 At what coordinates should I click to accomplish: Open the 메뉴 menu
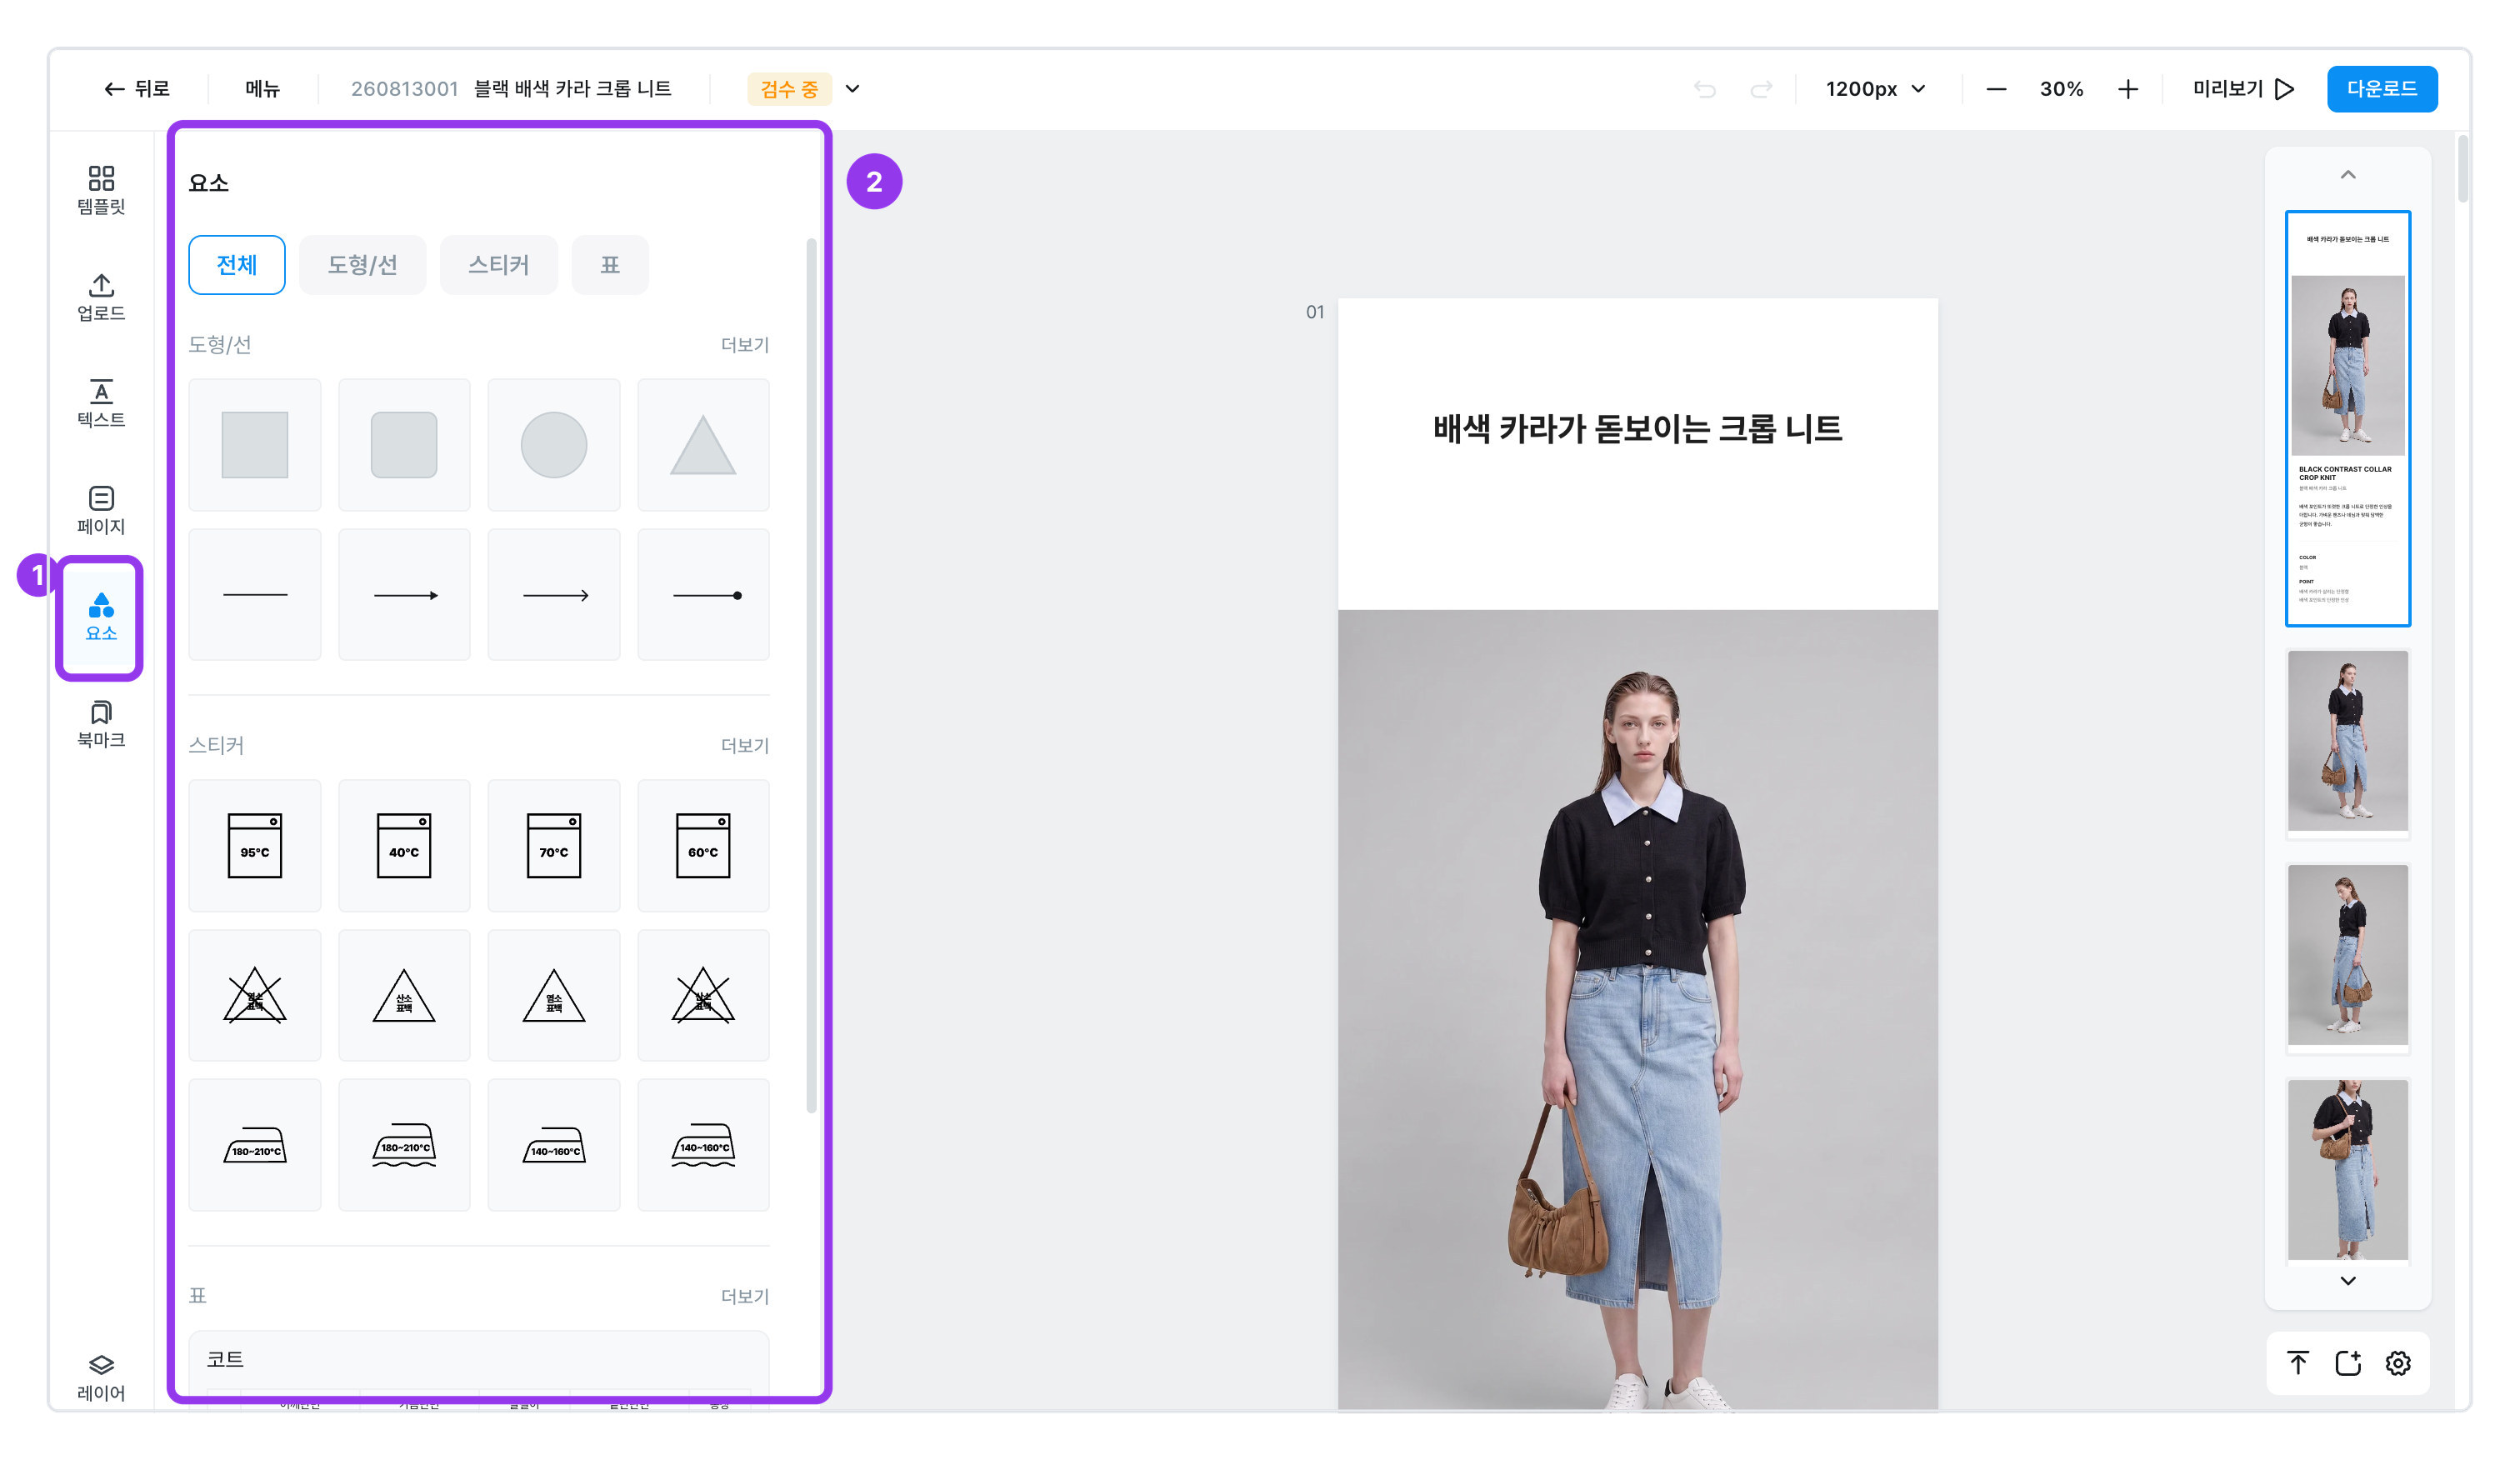point(262,89)
